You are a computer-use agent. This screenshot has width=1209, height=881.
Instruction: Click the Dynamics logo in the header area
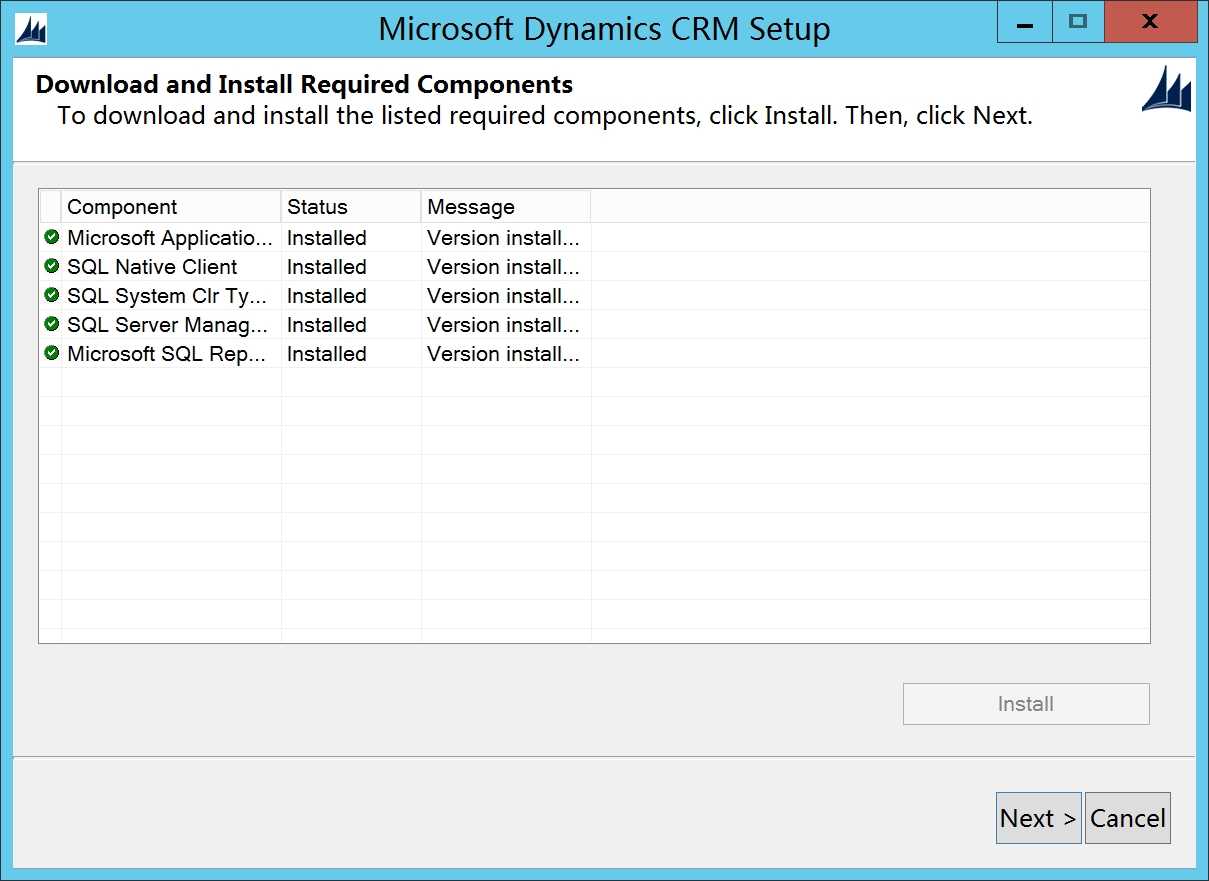click(x=1166, y=89)
